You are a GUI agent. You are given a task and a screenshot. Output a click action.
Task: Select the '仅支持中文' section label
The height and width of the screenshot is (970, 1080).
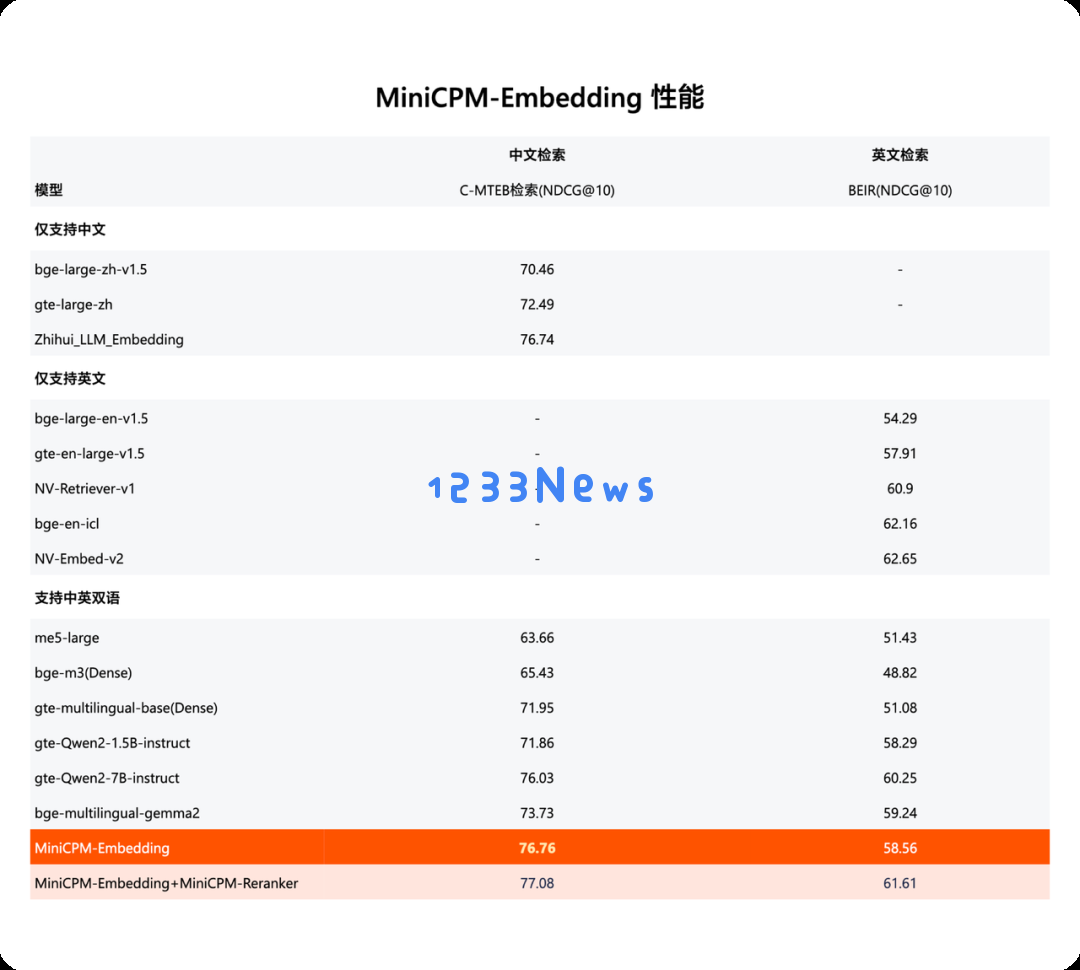click(x=70, y=229)
